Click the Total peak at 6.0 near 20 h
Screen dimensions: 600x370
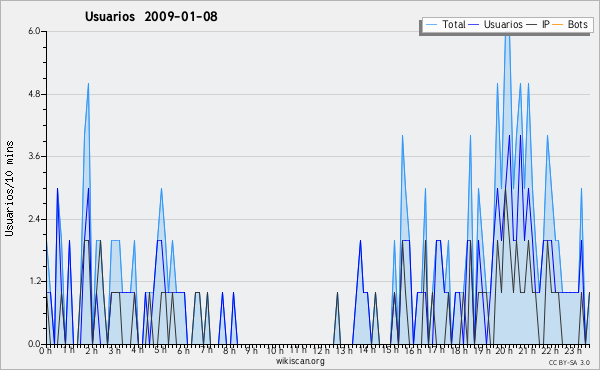pos(507,34)
